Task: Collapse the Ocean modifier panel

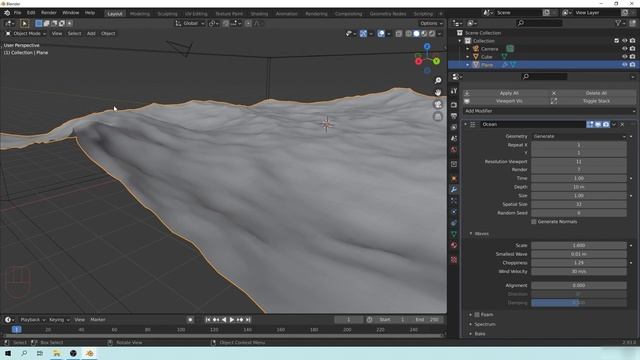Action: [x=466, y=124]
